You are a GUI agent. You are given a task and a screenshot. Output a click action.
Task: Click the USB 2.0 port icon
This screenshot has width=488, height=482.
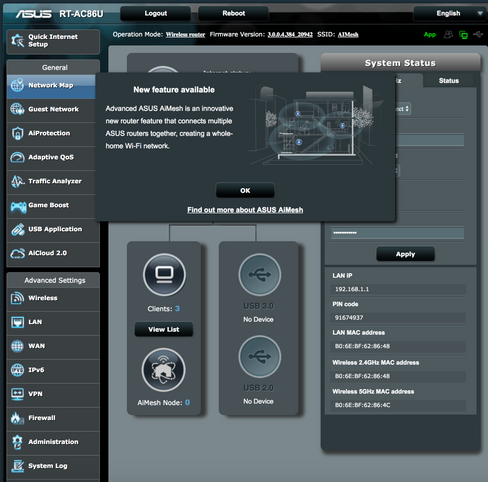[x=260, y=356]
